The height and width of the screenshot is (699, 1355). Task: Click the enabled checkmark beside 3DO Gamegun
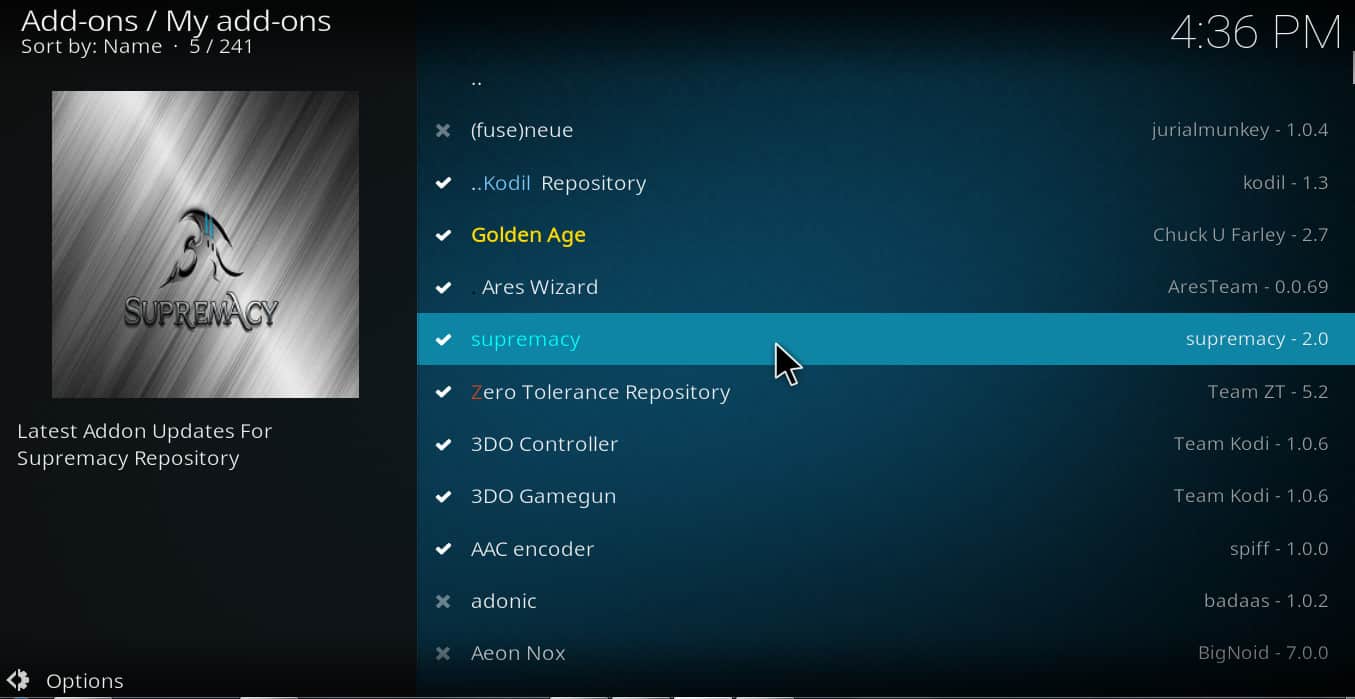coord(443,496)
